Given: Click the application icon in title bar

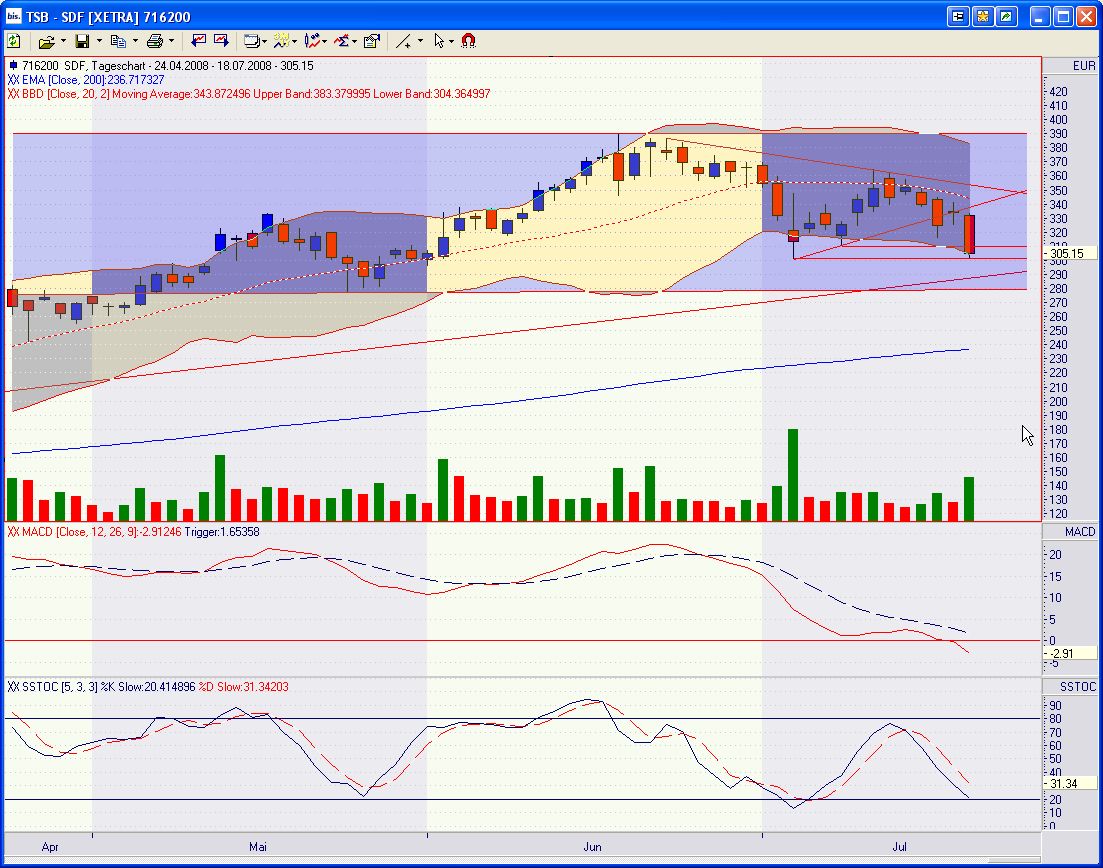Looking at the screenshot, I should [13, 16].
